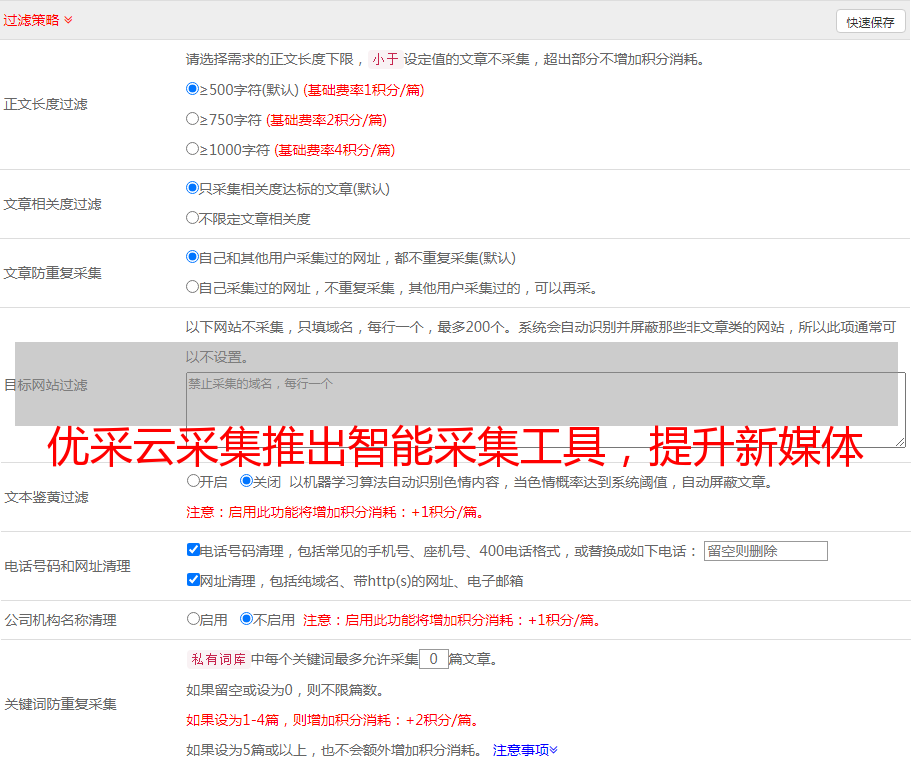Toggle the 网址清理 checkbox

(194, 580)
